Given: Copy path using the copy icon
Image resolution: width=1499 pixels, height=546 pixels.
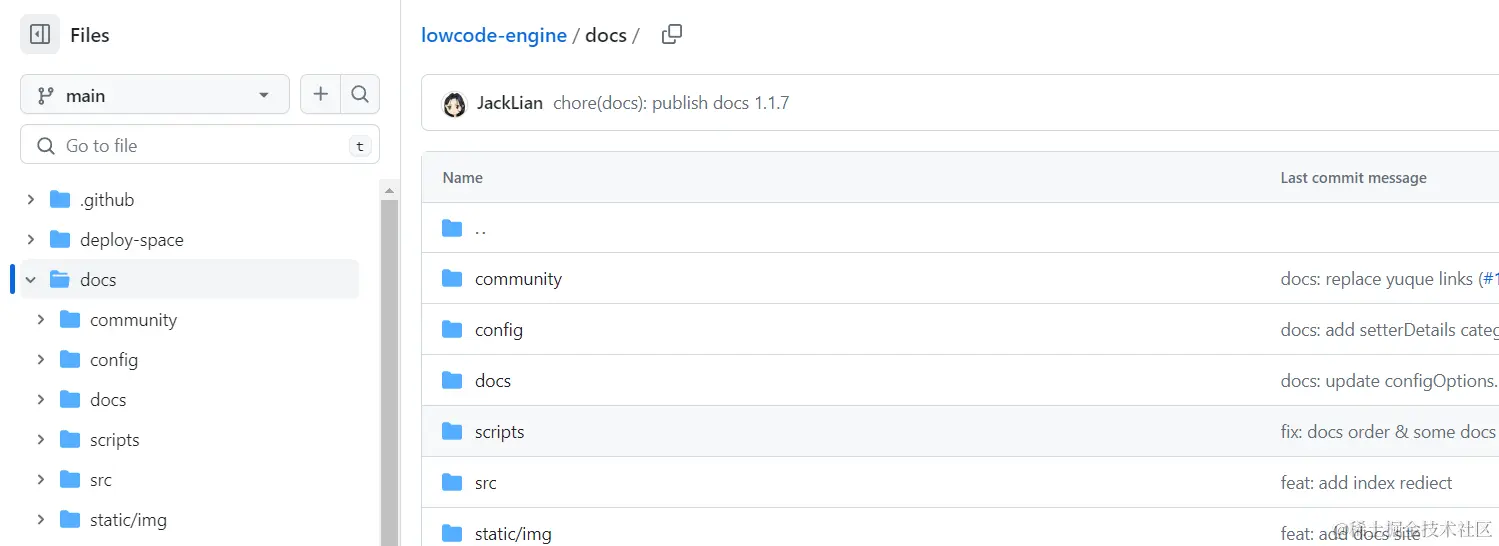Looking at the screenshot, I should click(672, 35).
